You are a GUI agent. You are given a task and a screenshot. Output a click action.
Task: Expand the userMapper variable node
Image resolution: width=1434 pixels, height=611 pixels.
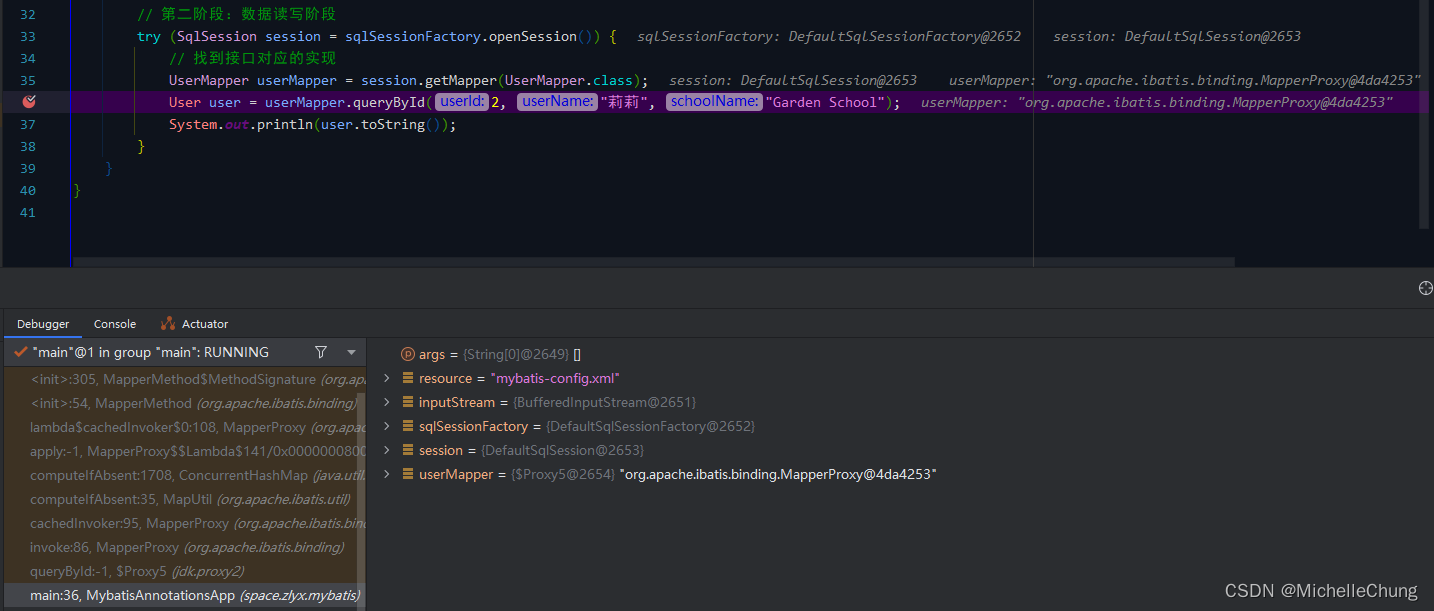(387, 474)
